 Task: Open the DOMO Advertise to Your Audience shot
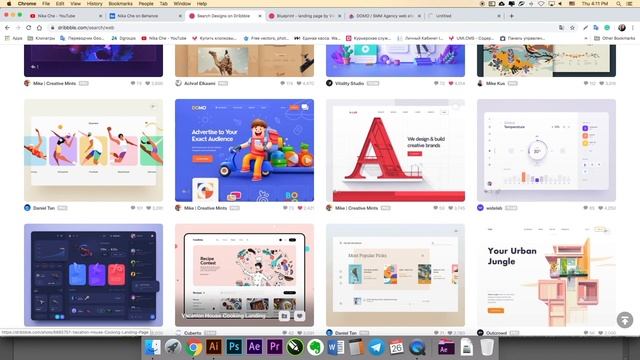(x=244, y=150)
